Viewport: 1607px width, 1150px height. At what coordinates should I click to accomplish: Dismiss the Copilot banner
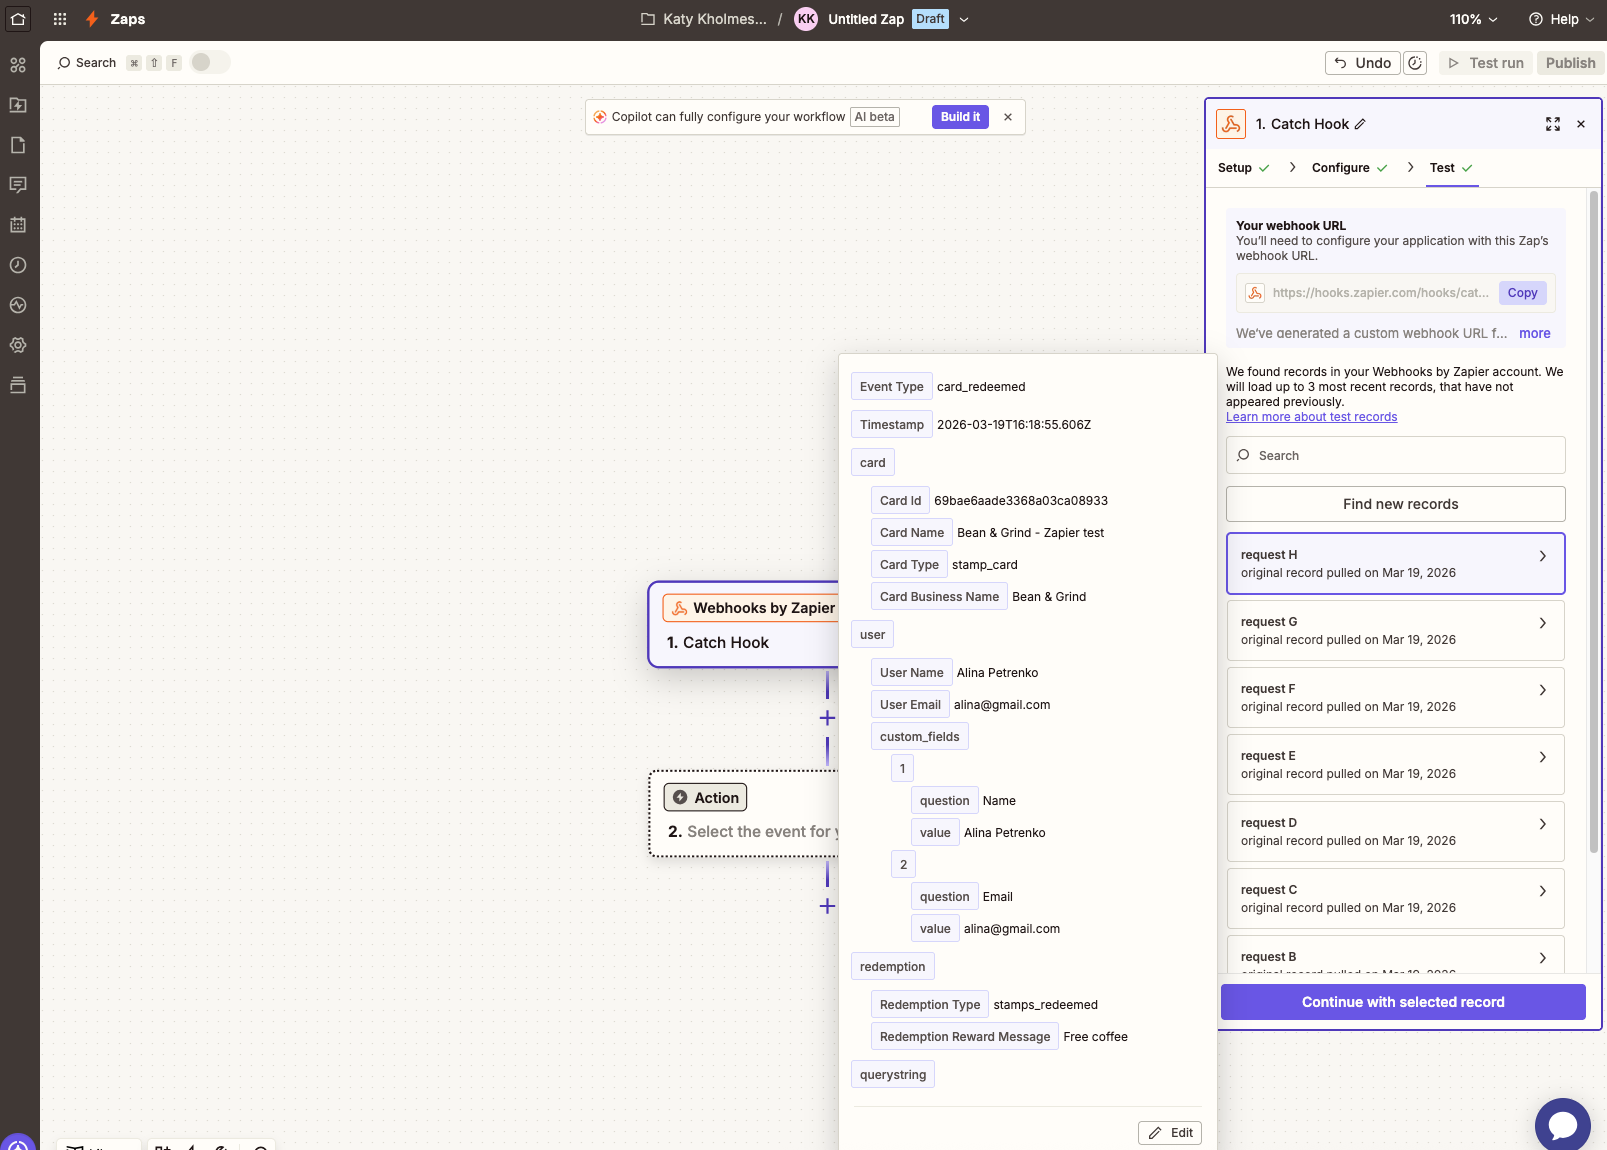pos(1008,117)
